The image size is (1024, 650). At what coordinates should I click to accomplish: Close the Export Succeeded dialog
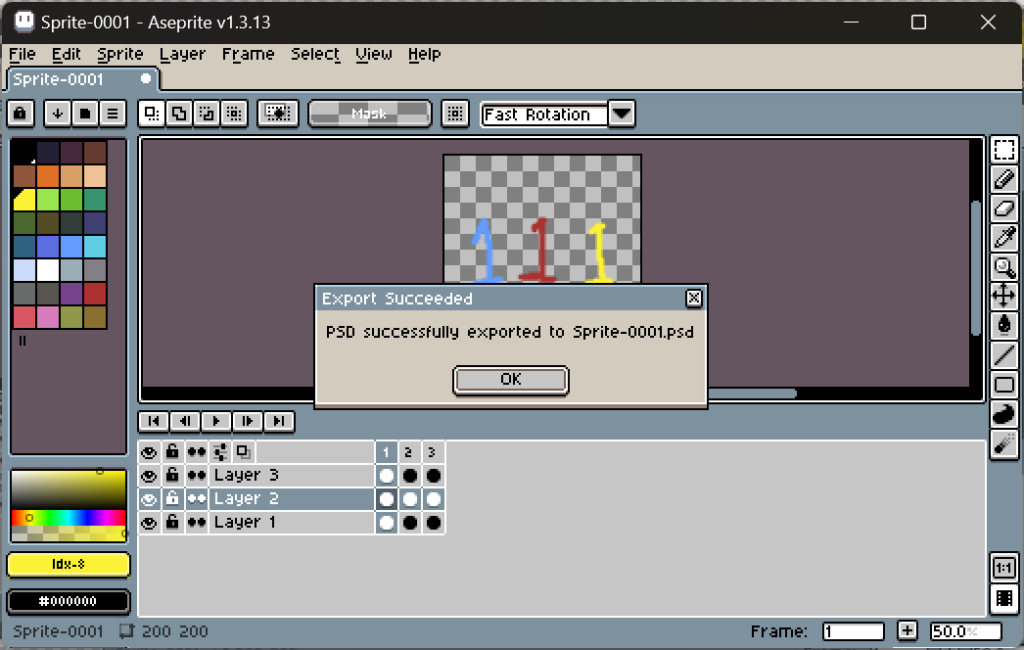pos(694,299)
